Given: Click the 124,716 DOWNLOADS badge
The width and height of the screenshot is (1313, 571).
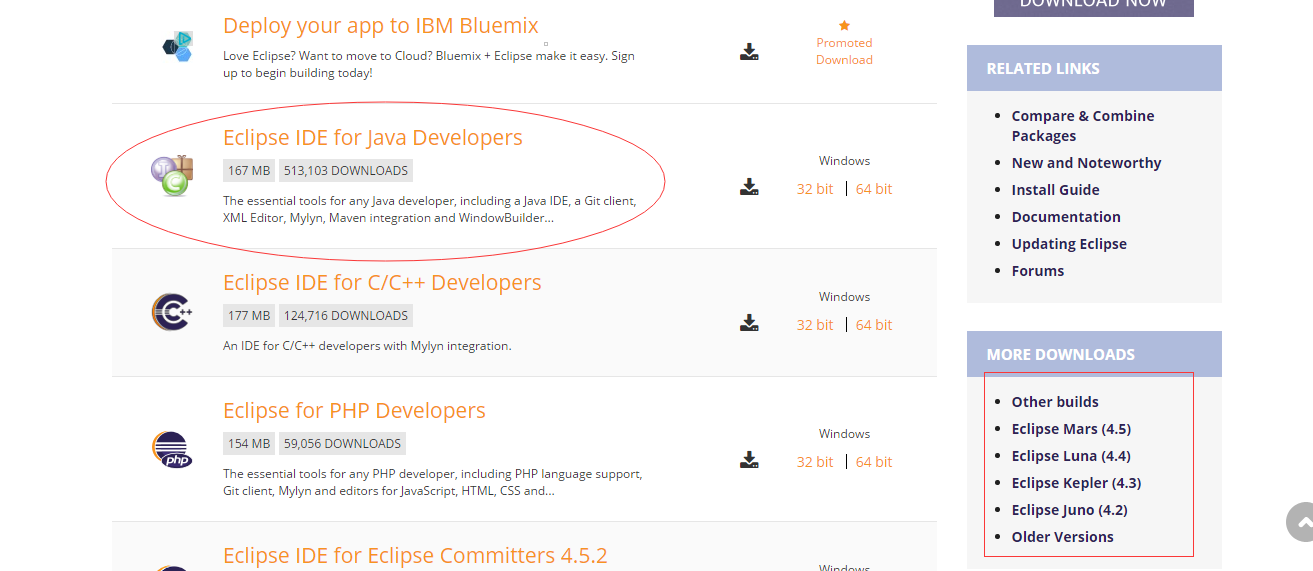Looking at the screenshot, I should pyautogui.click(x=346, y=315).
